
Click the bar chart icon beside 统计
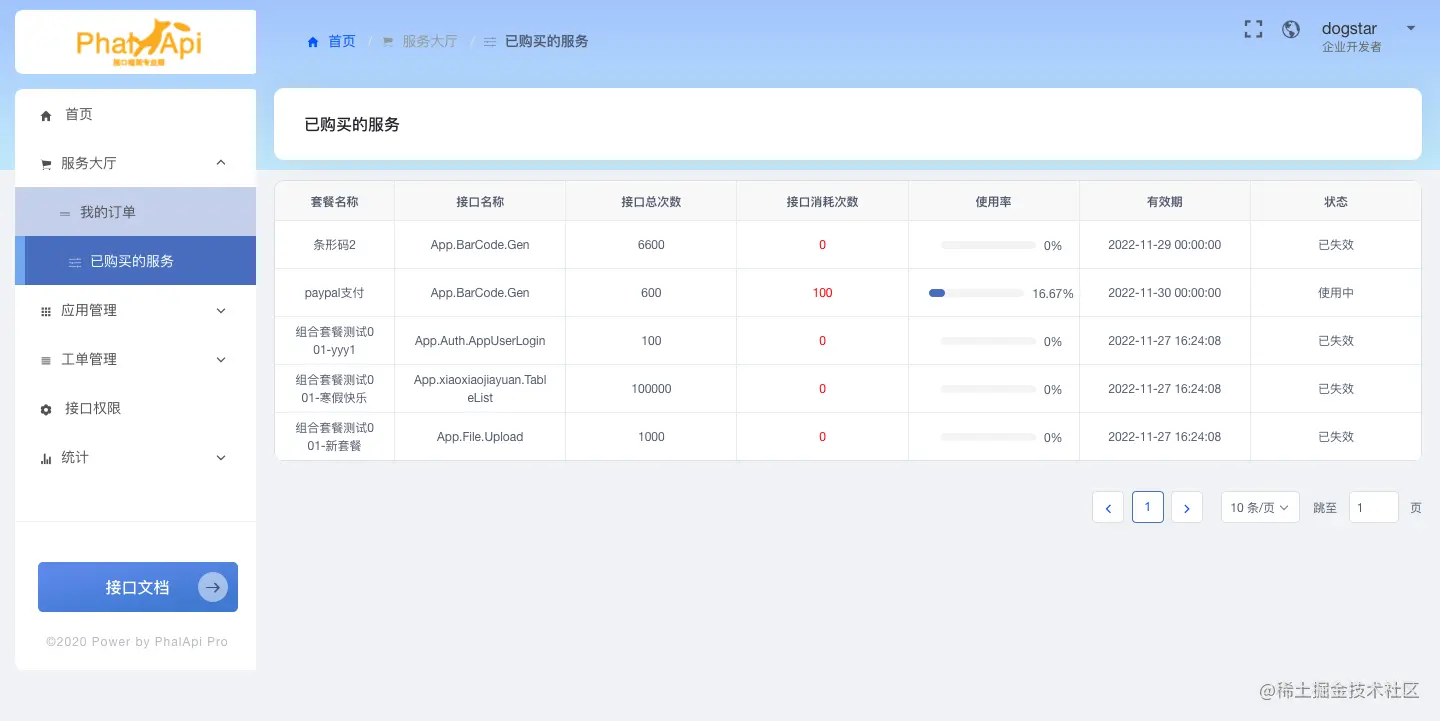pyautogui.click(x=46, y=459)
